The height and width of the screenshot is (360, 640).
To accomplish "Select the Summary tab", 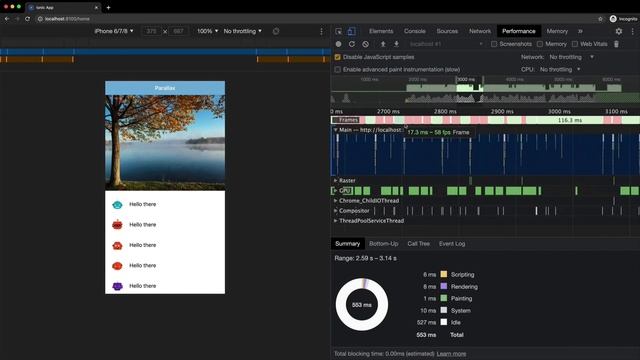I will click(x=347, y=244).
